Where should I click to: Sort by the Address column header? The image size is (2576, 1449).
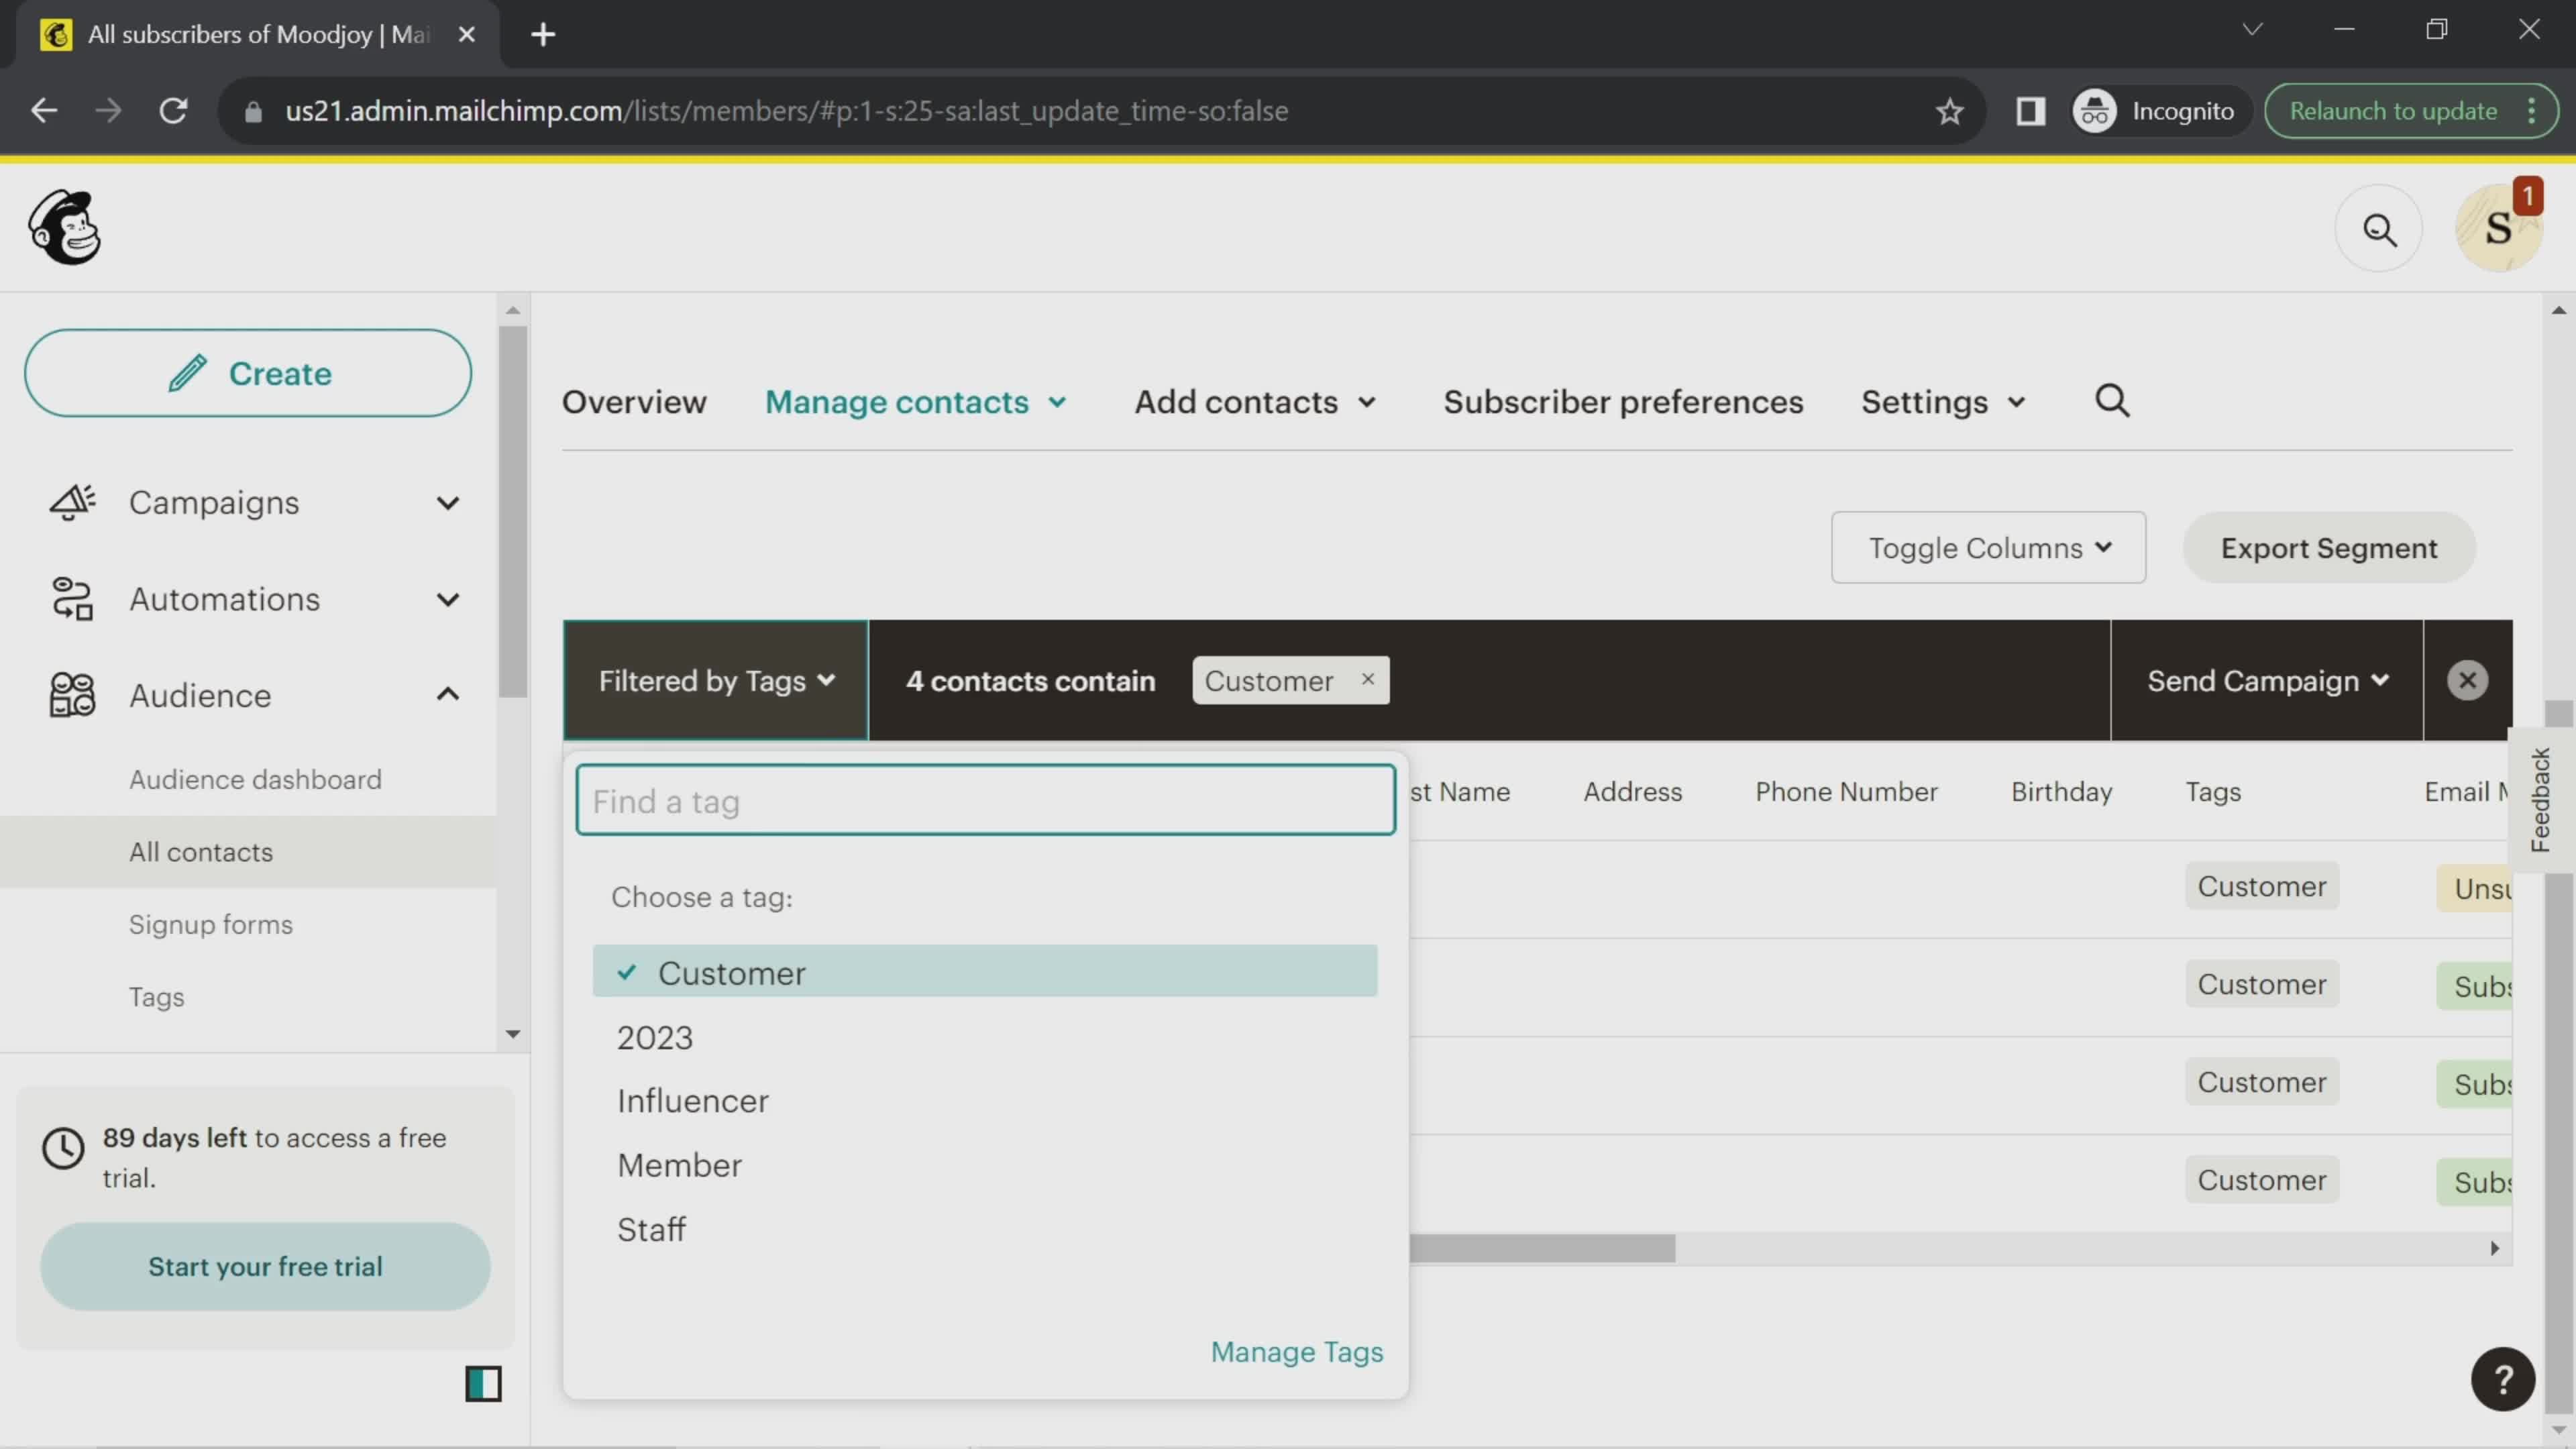1632,791
